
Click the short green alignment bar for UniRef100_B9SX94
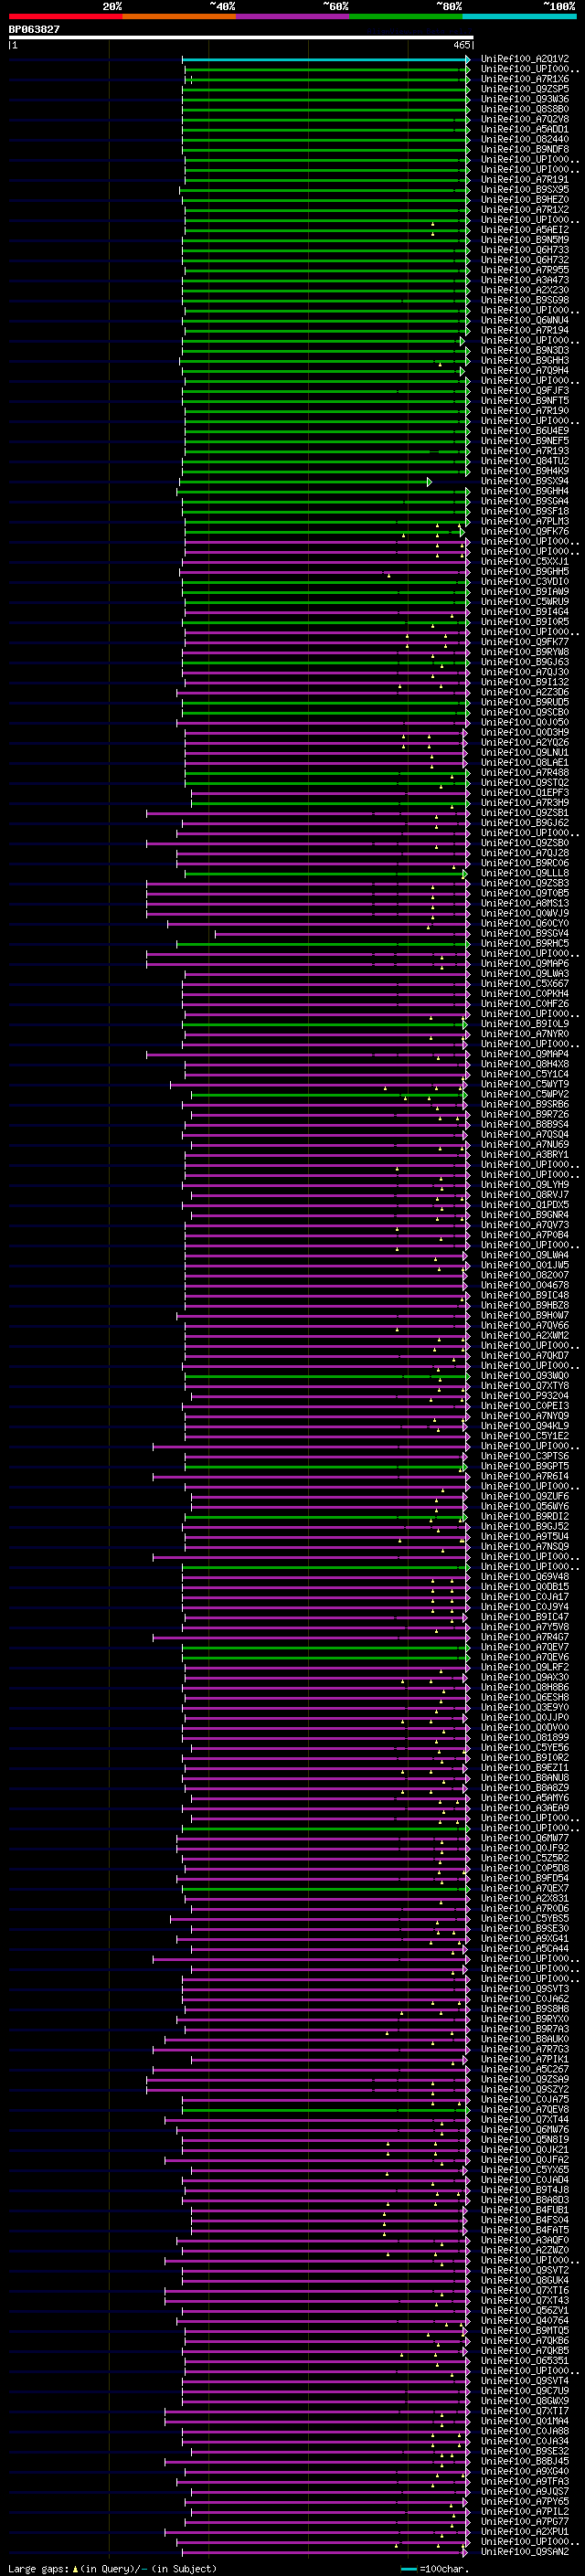point(304,482)
